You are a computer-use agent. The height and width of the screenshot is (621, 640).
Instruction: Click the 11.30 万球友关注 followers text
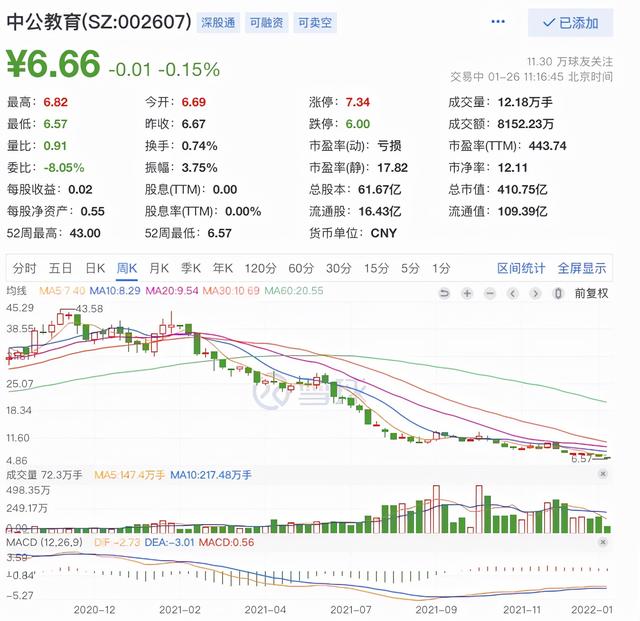click(570, 62)
